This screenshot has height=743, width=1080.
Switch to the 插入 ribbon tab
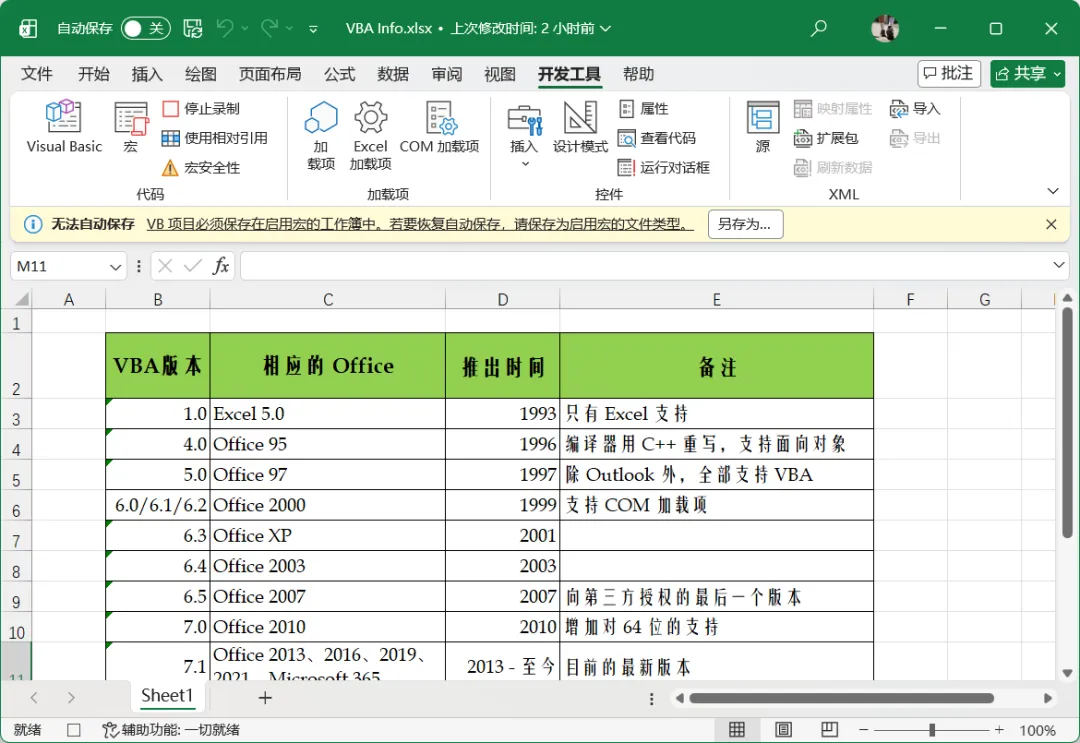[x=147, y=74]
